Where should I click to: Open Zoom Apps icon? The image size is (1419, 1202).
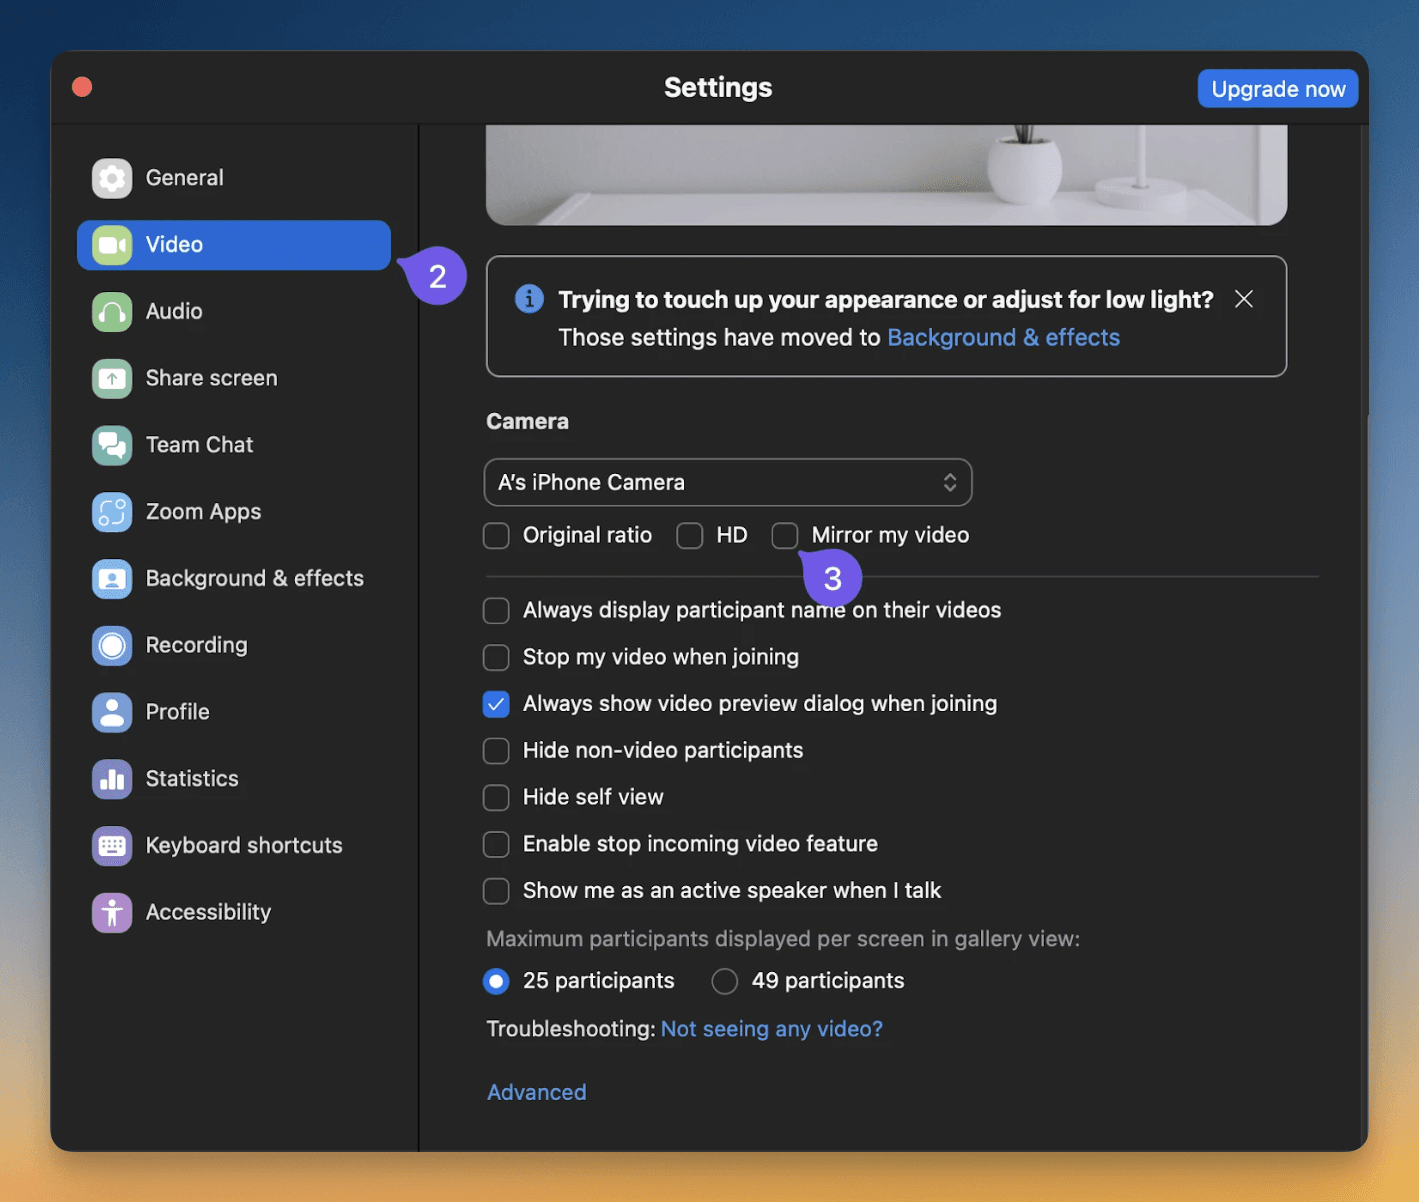click(112, 512)
